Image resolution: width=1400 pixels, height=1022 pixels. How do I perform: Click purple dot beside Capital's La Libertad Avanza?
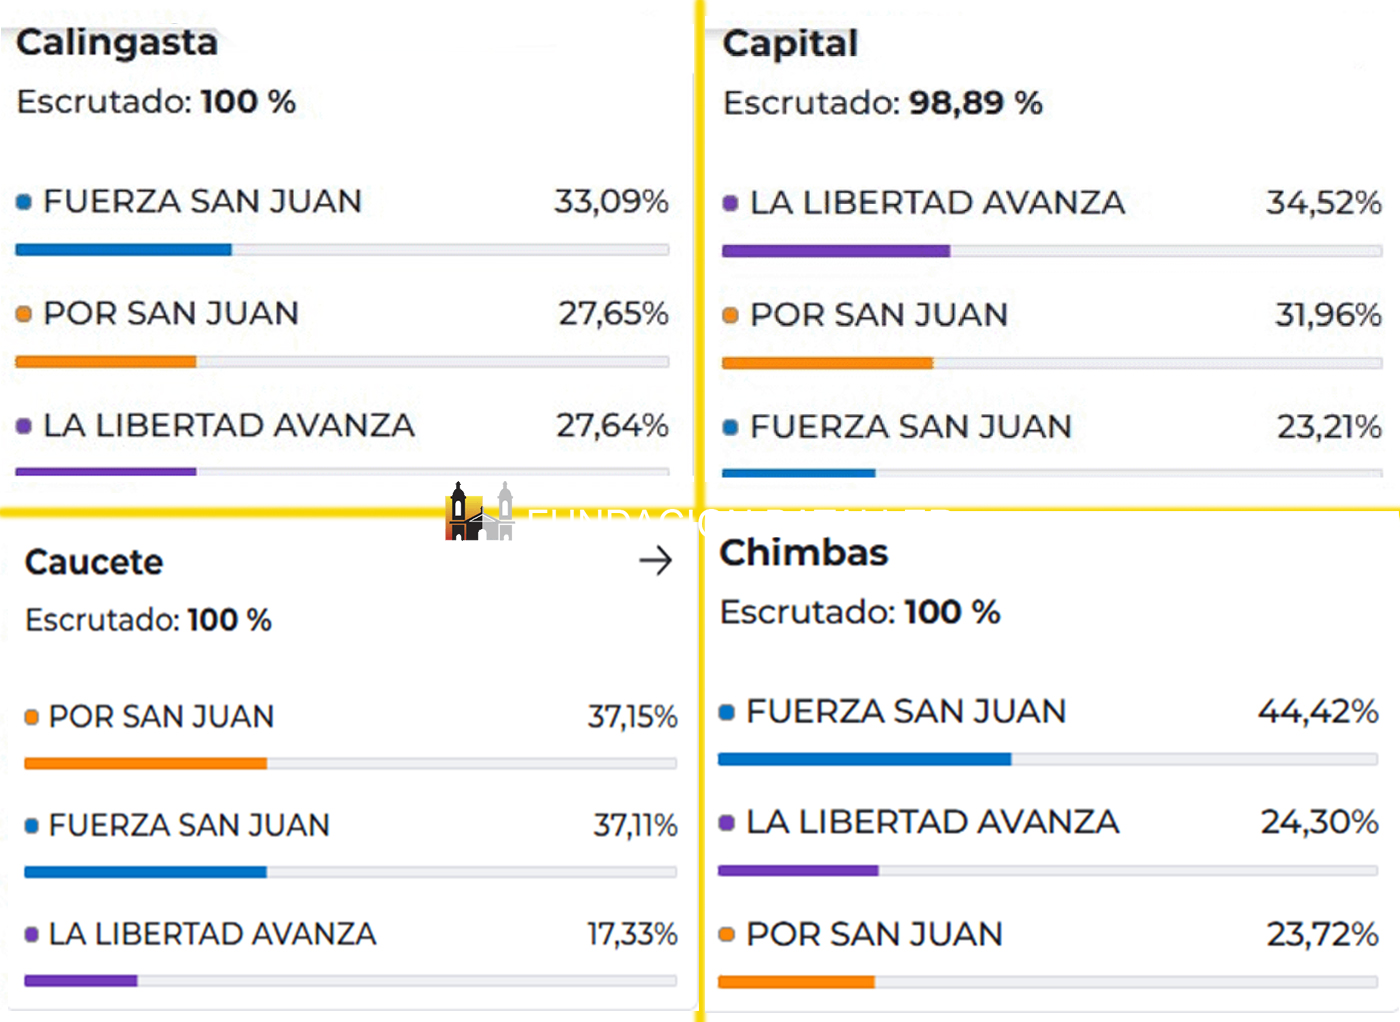tap(730, 204)
